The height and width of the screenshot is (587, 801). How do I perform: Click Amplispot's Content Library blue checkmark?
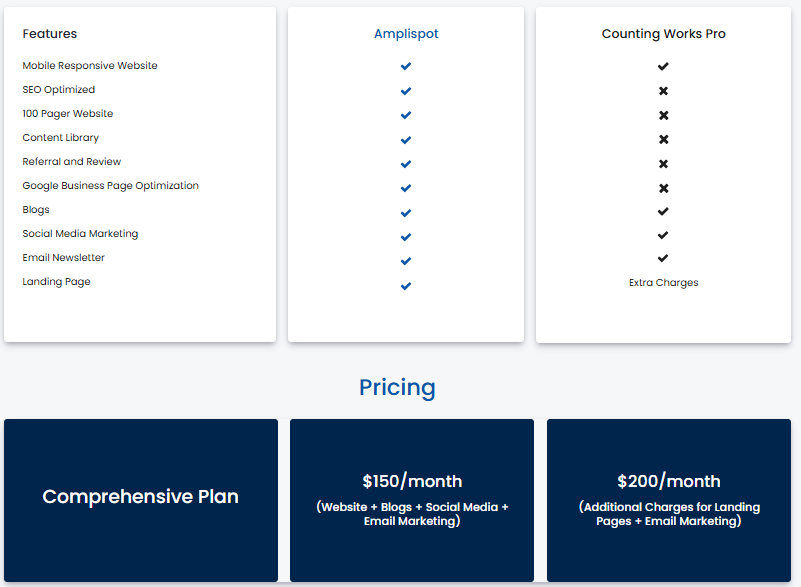pos(406,139)
